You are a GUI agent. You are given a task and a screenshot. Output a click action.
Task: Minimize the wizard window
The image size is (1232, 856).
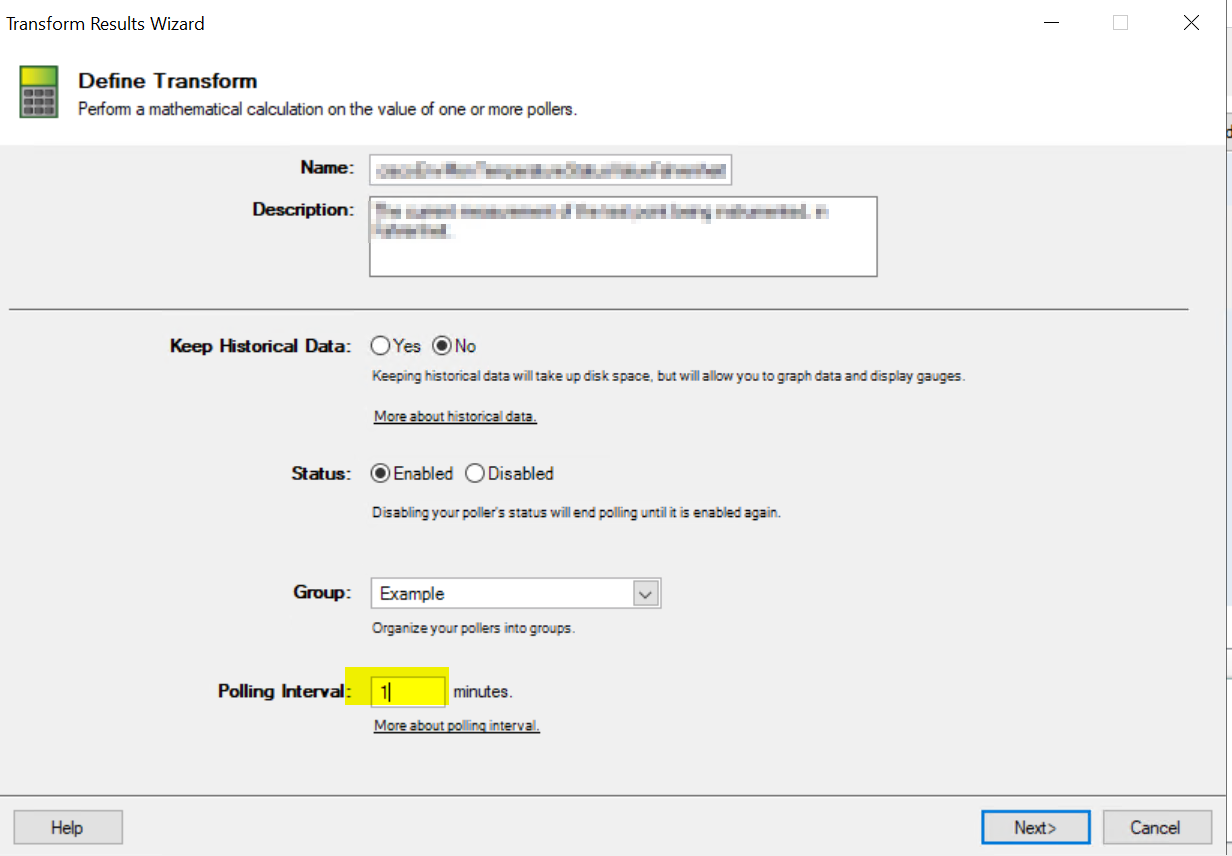(x=1051, y=22)
